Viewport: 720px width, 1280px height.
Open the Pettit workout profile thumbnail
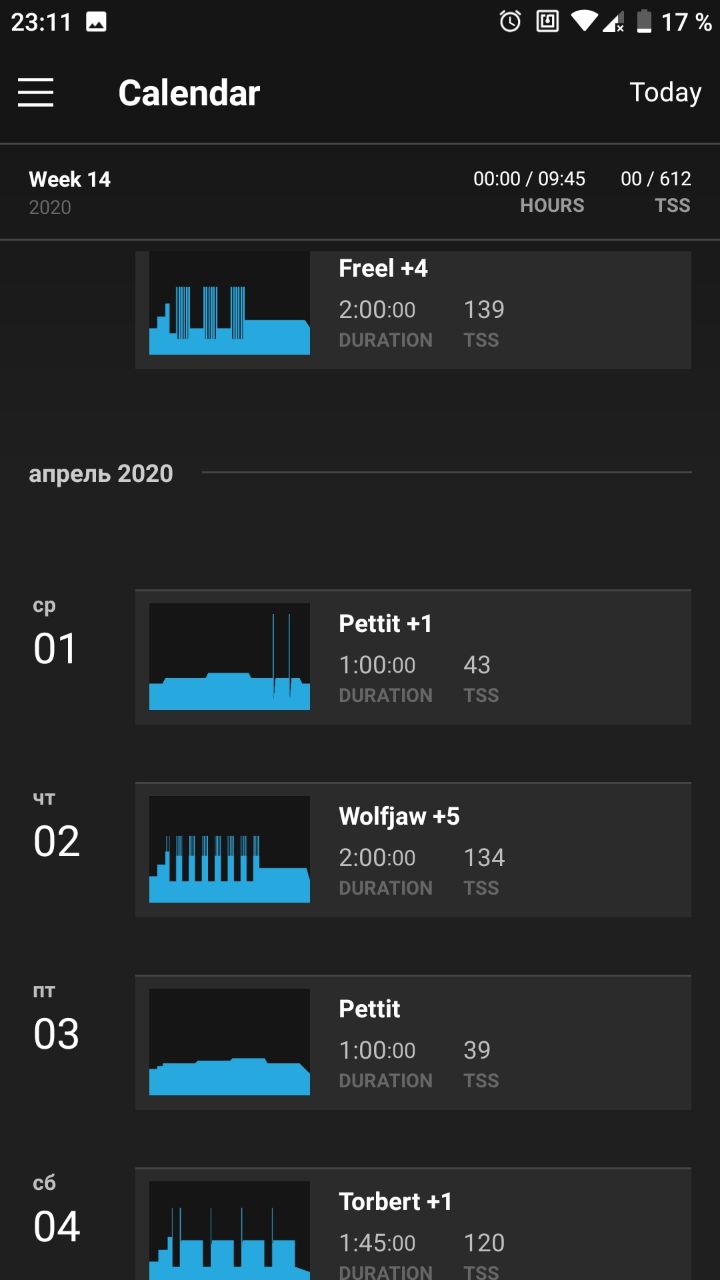(229, 1042)
